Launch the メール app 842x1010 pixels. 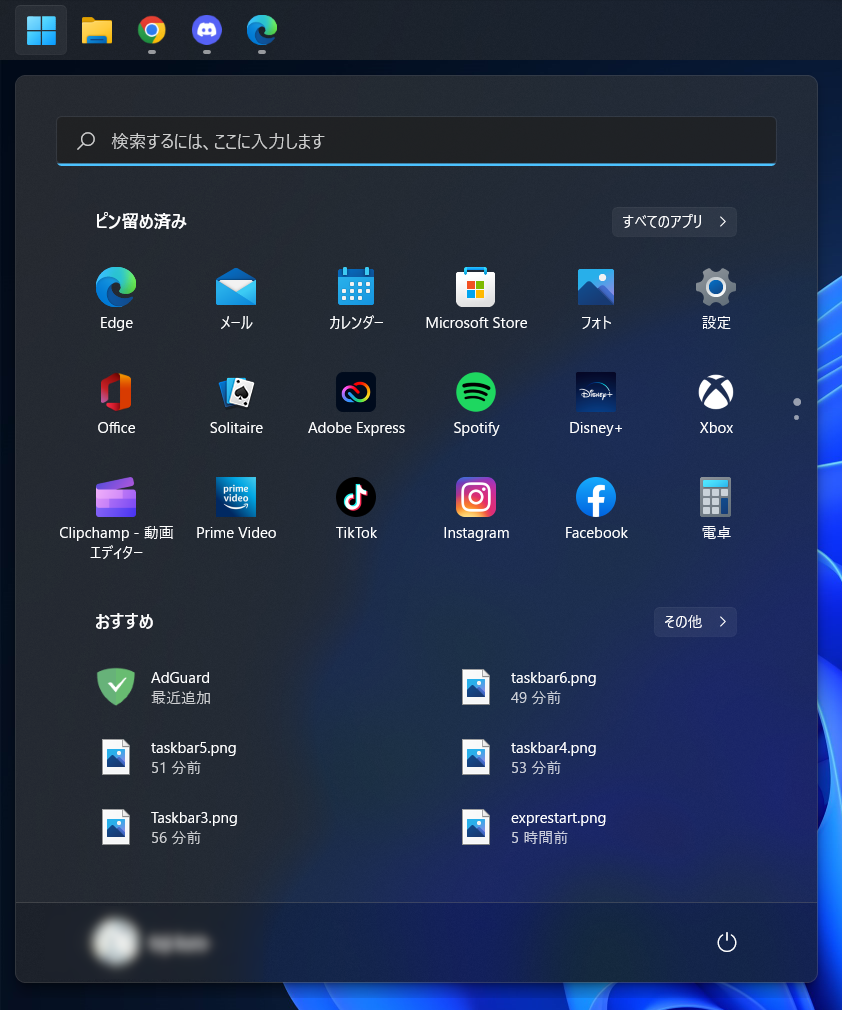click(x=236, y=299)
